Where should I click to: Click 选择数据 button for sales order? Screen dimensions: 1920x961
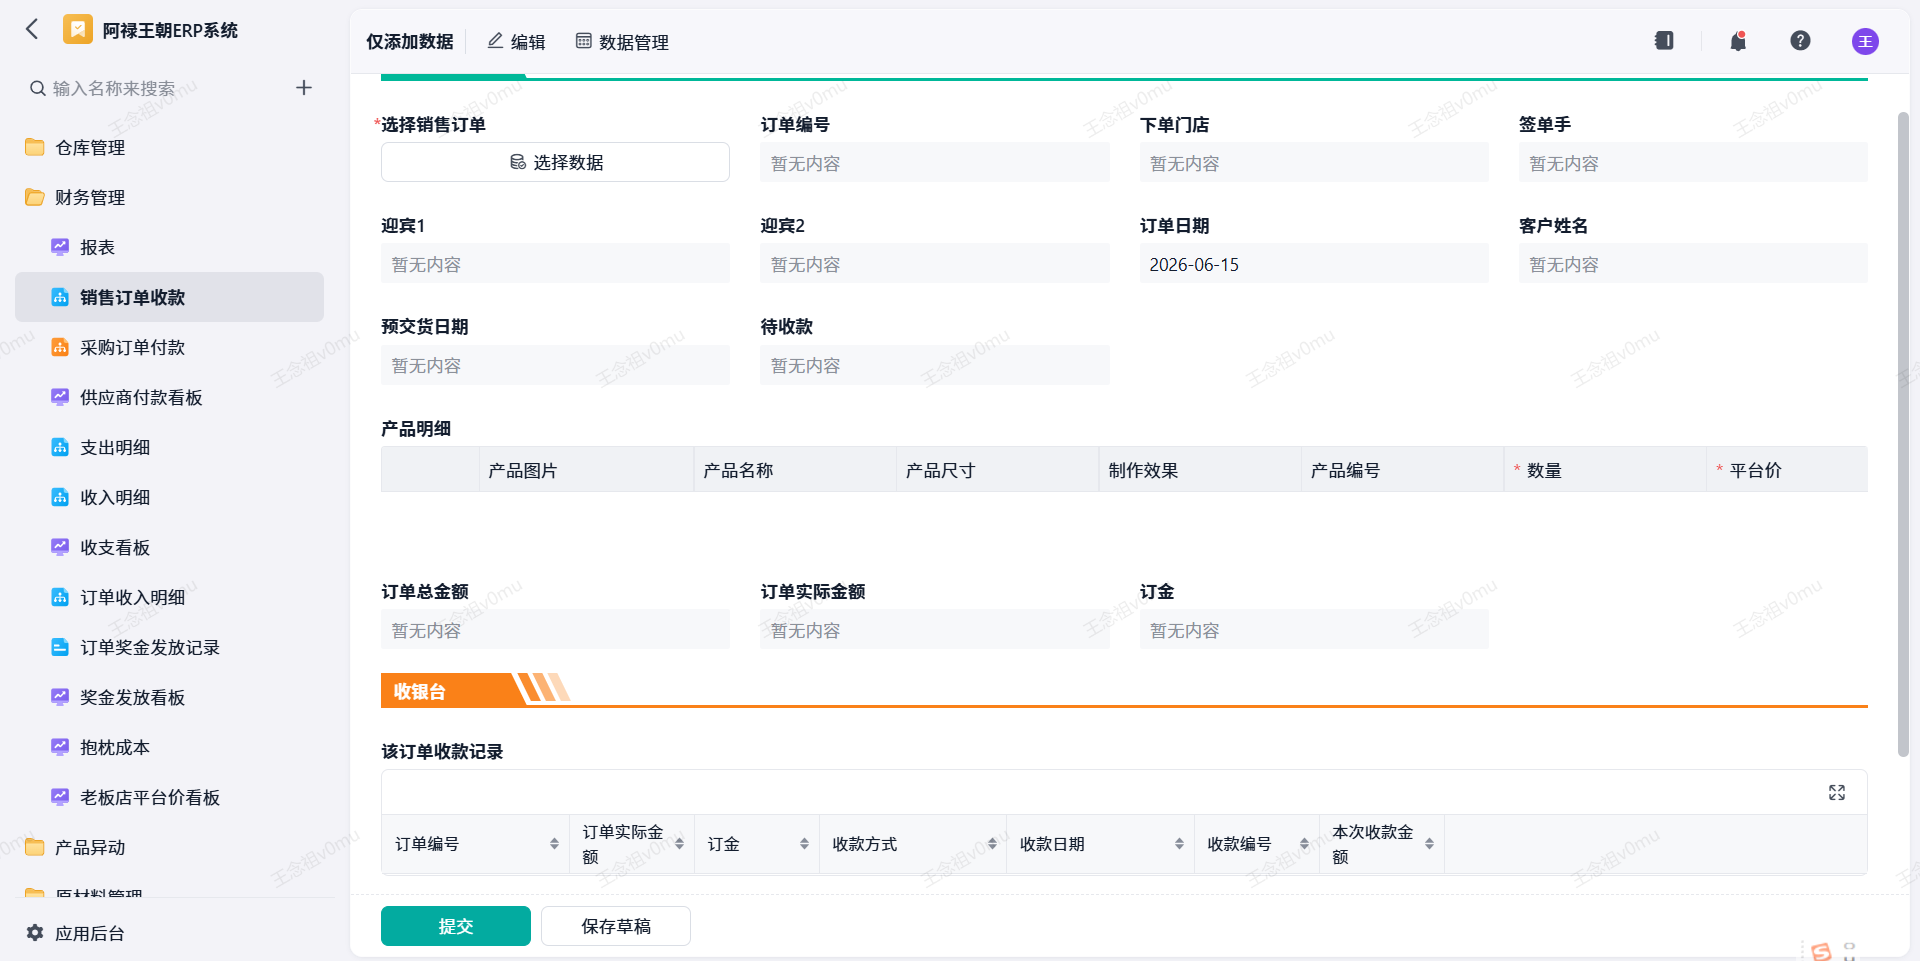coord(555,162)
